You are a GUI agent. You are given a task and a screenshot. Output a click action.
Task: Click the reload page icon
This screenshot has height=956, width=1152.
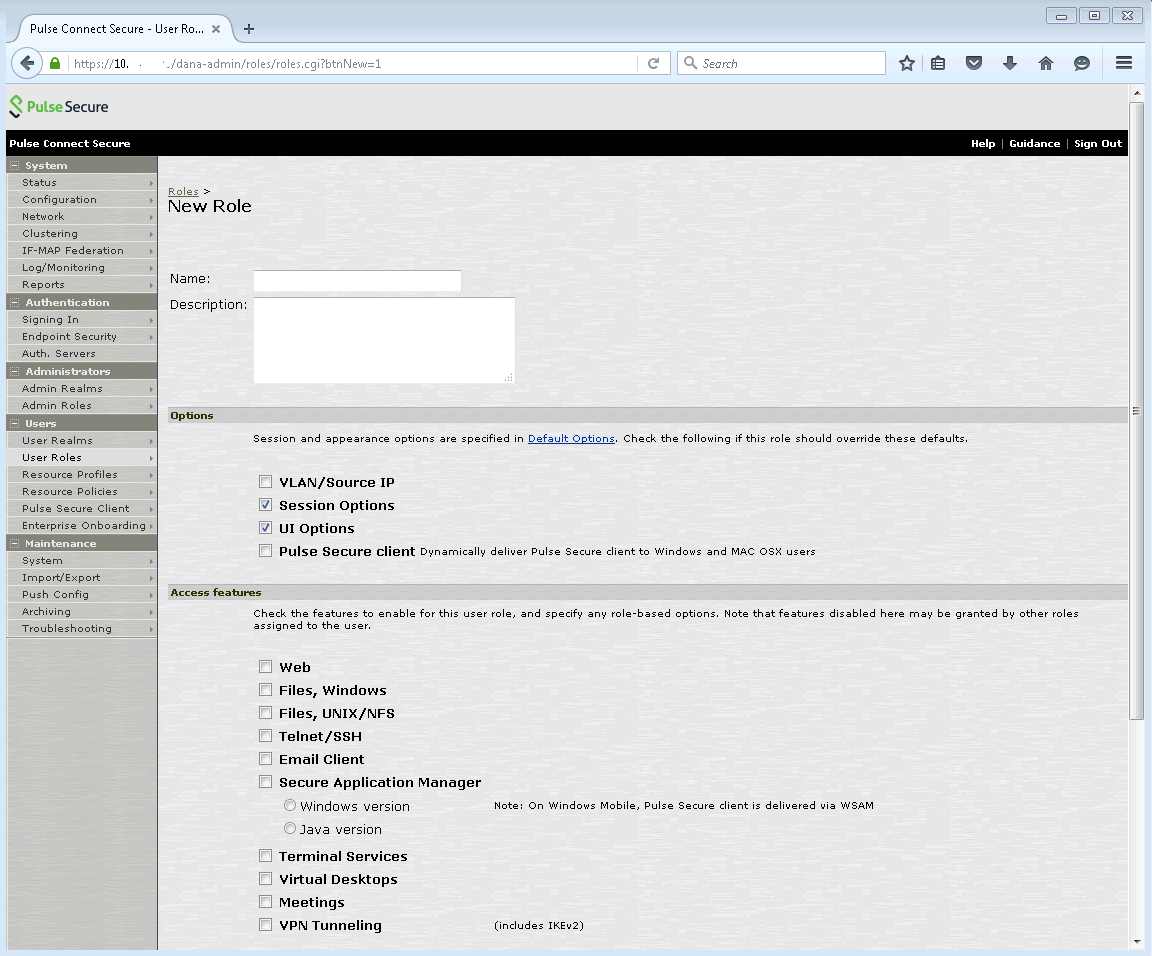click(x=653, y=63)
